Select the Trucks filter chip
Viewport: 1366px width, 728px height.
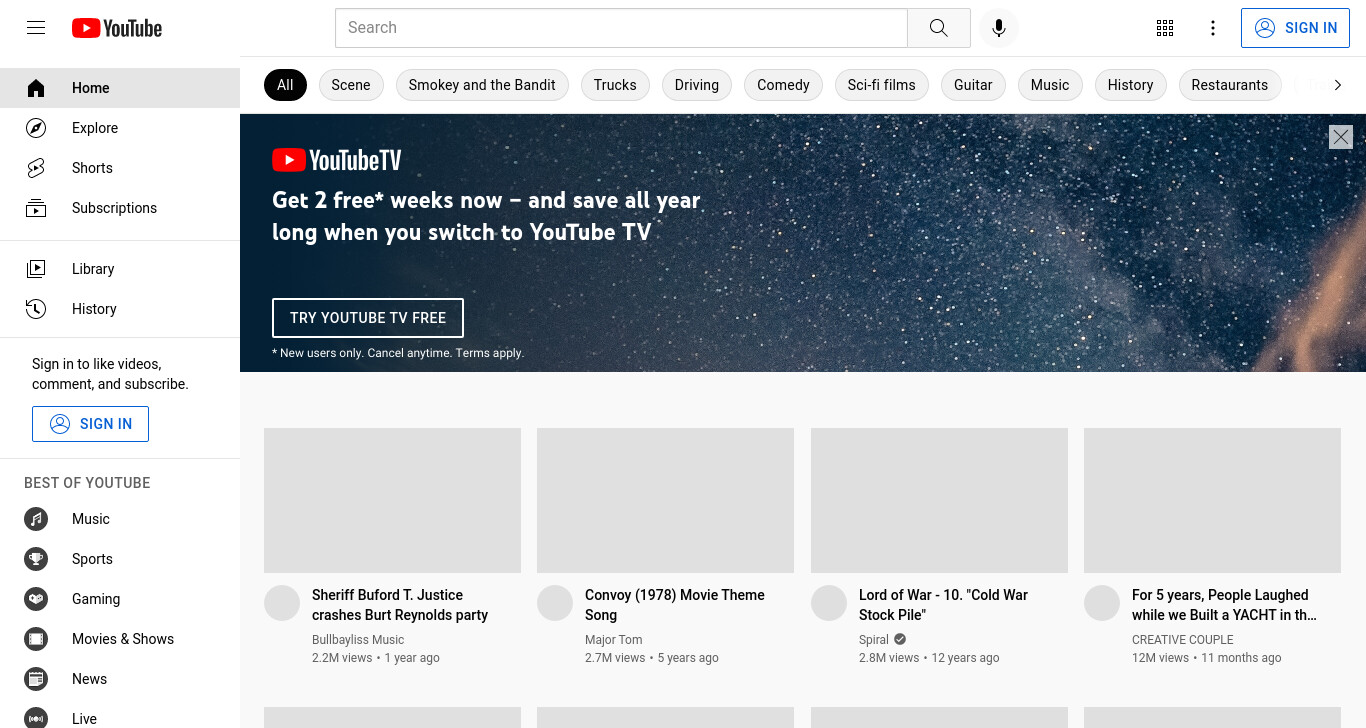coord(615,85)
